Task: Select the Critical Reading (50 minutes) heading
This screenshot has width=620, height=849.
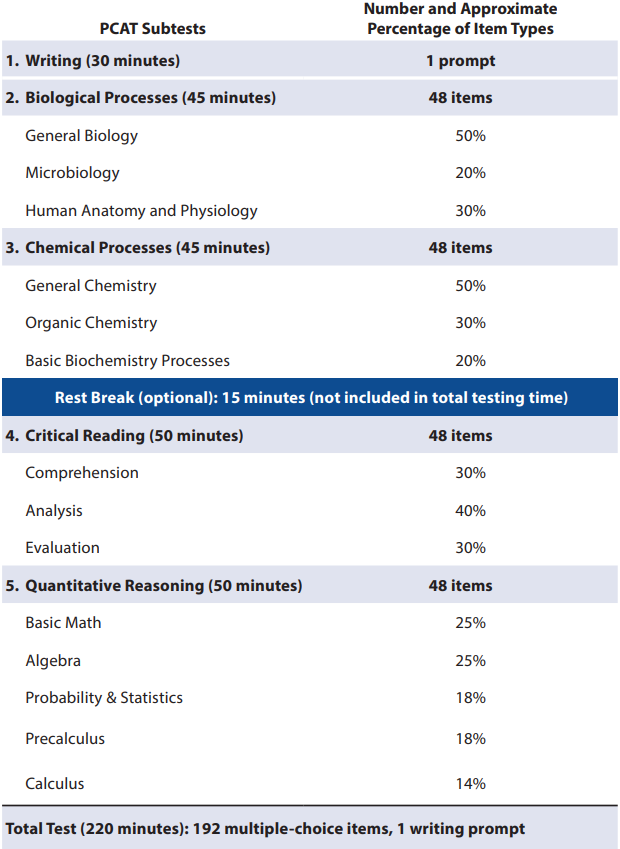Action: (x=125, y=435)
